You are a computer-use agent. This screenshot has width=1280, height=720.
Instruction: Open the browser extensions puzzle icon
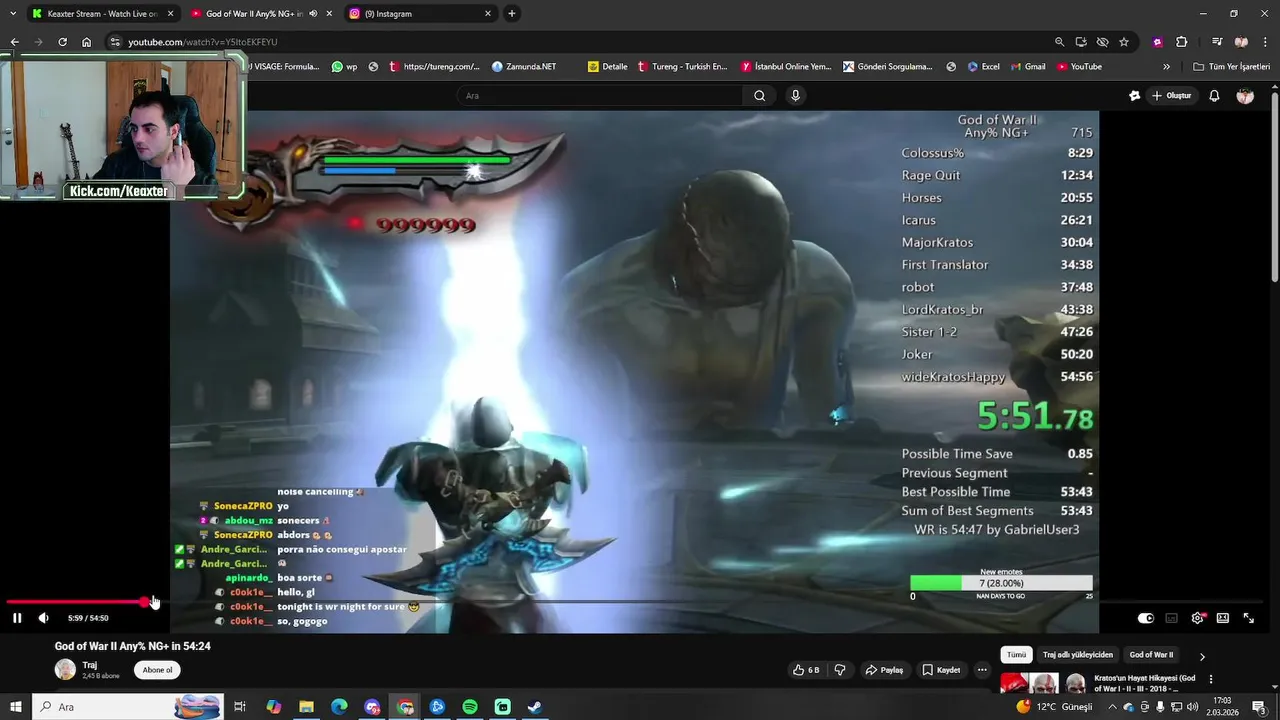[x=1181, y=42]
